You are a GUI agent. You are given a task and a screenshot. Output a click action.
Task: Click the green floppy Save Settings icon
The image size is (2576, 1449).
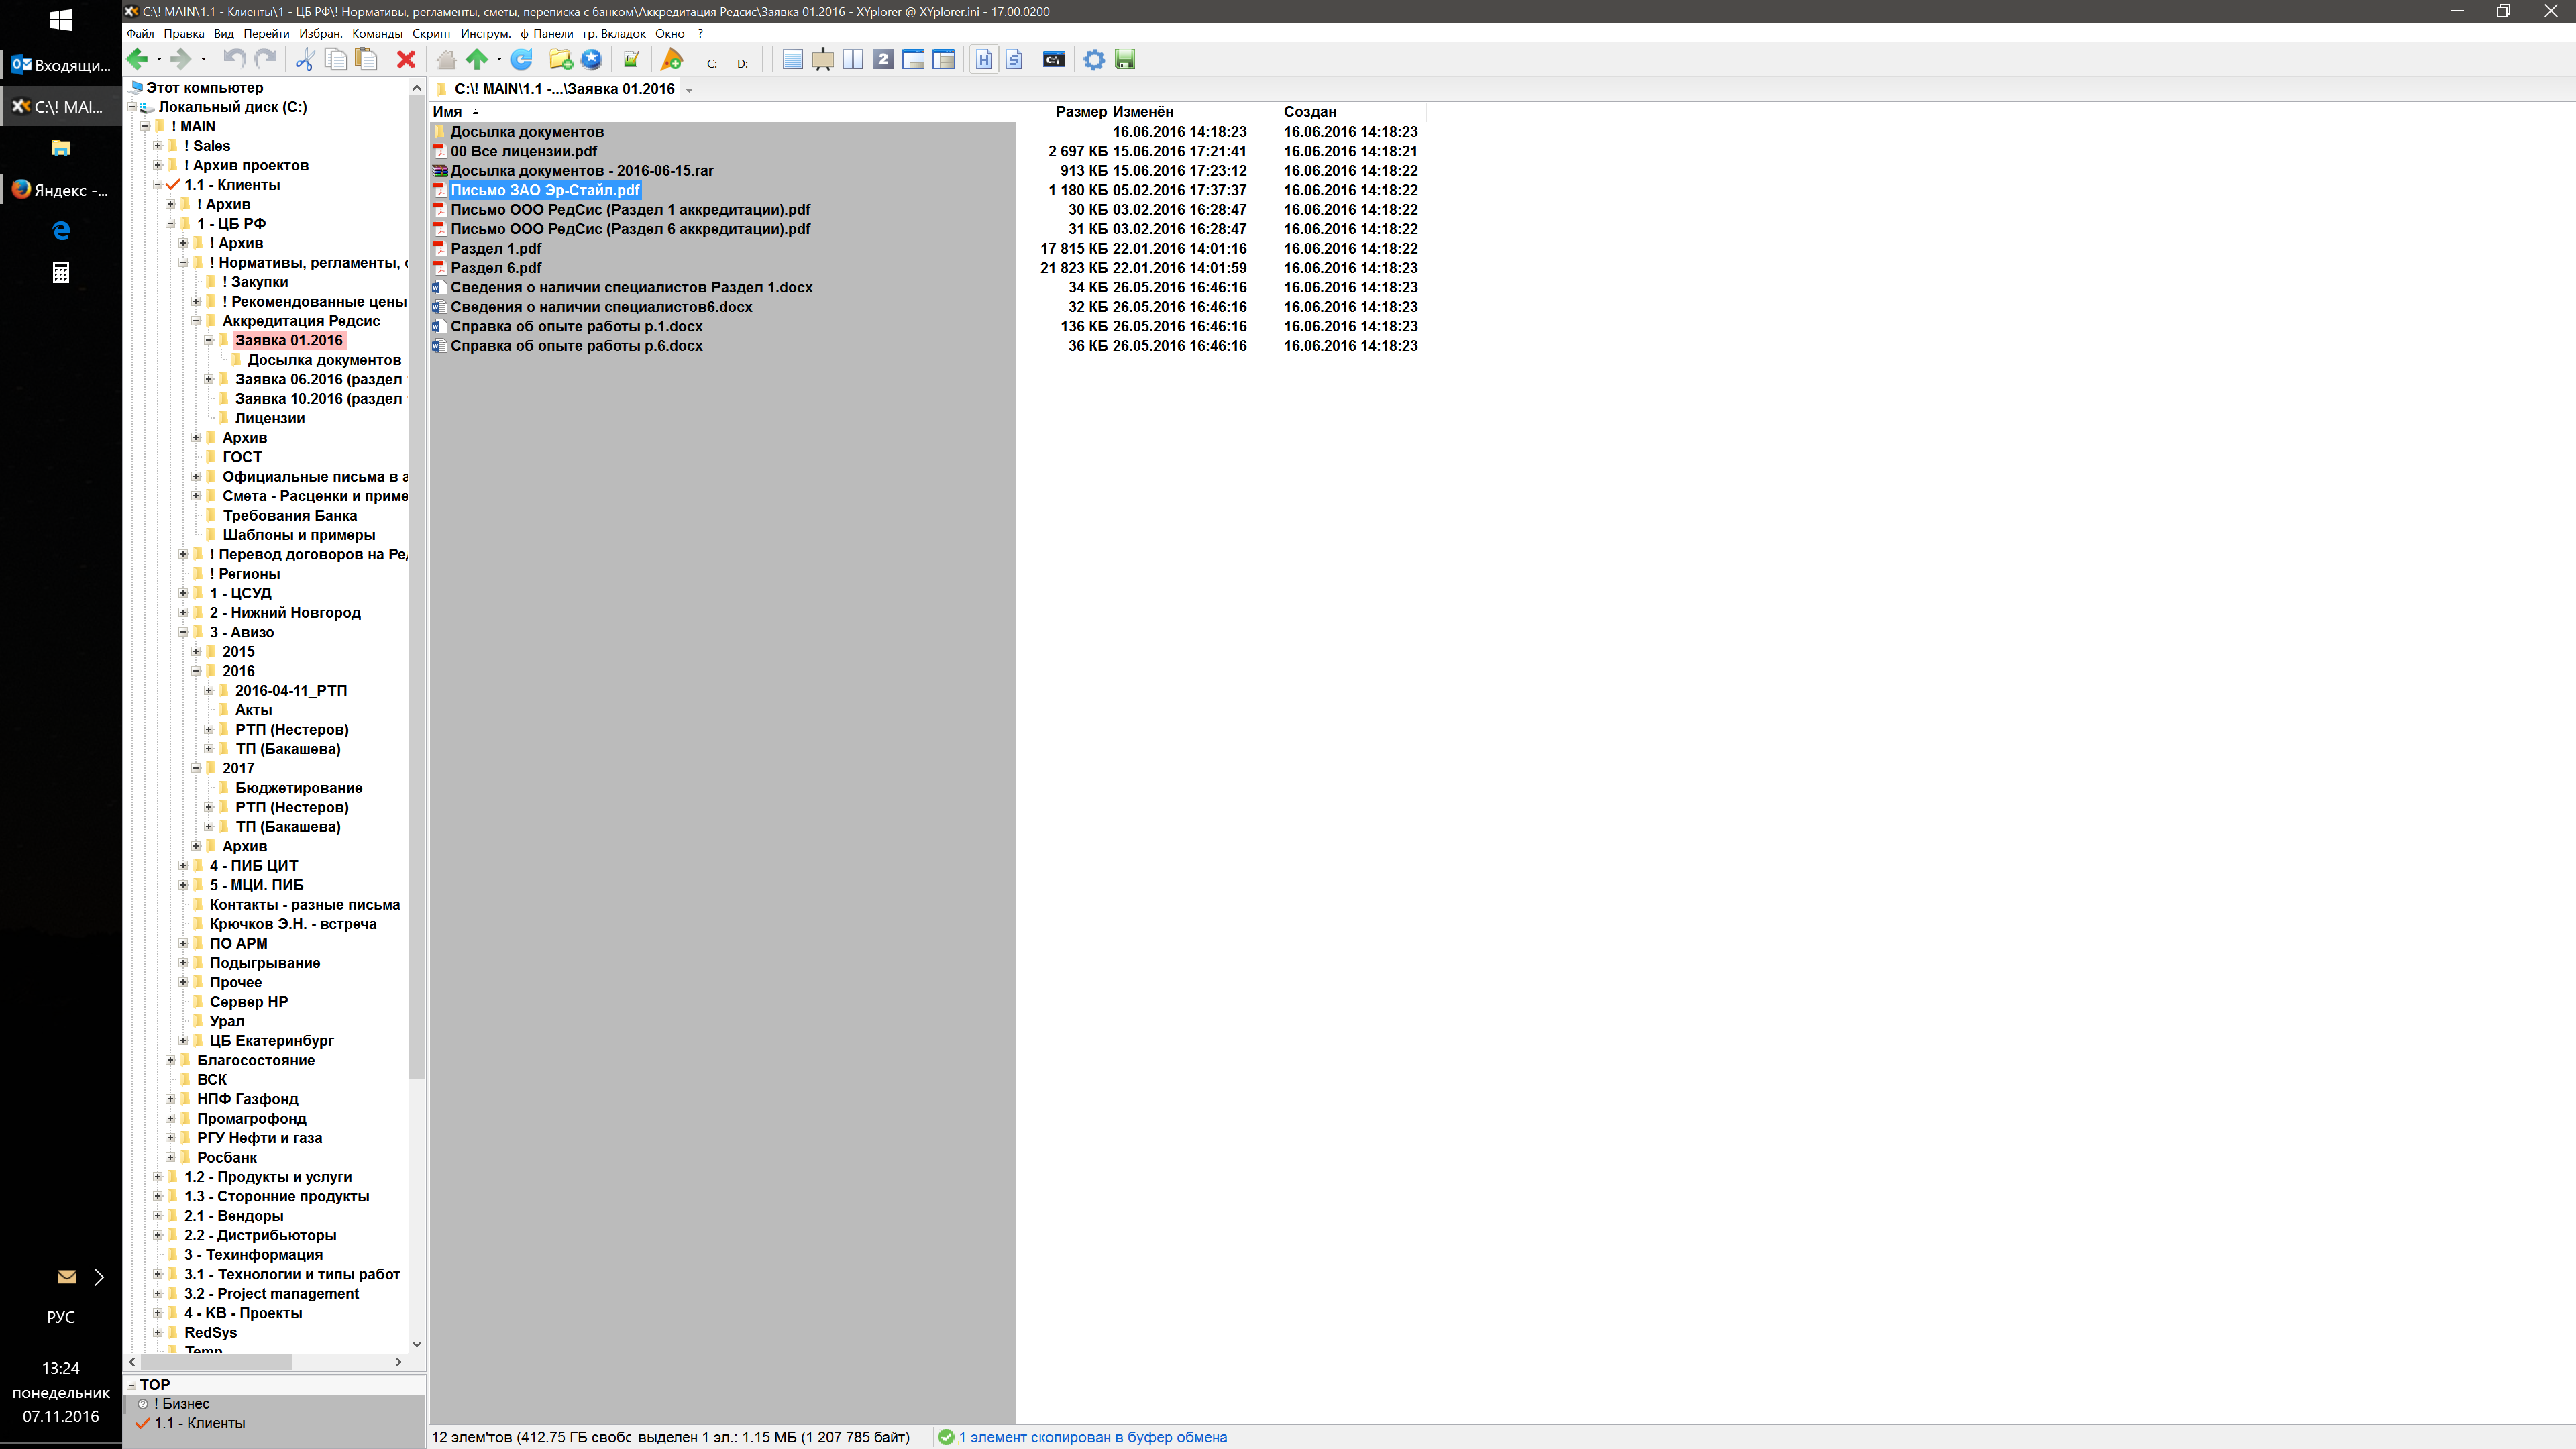[1125, 60]
